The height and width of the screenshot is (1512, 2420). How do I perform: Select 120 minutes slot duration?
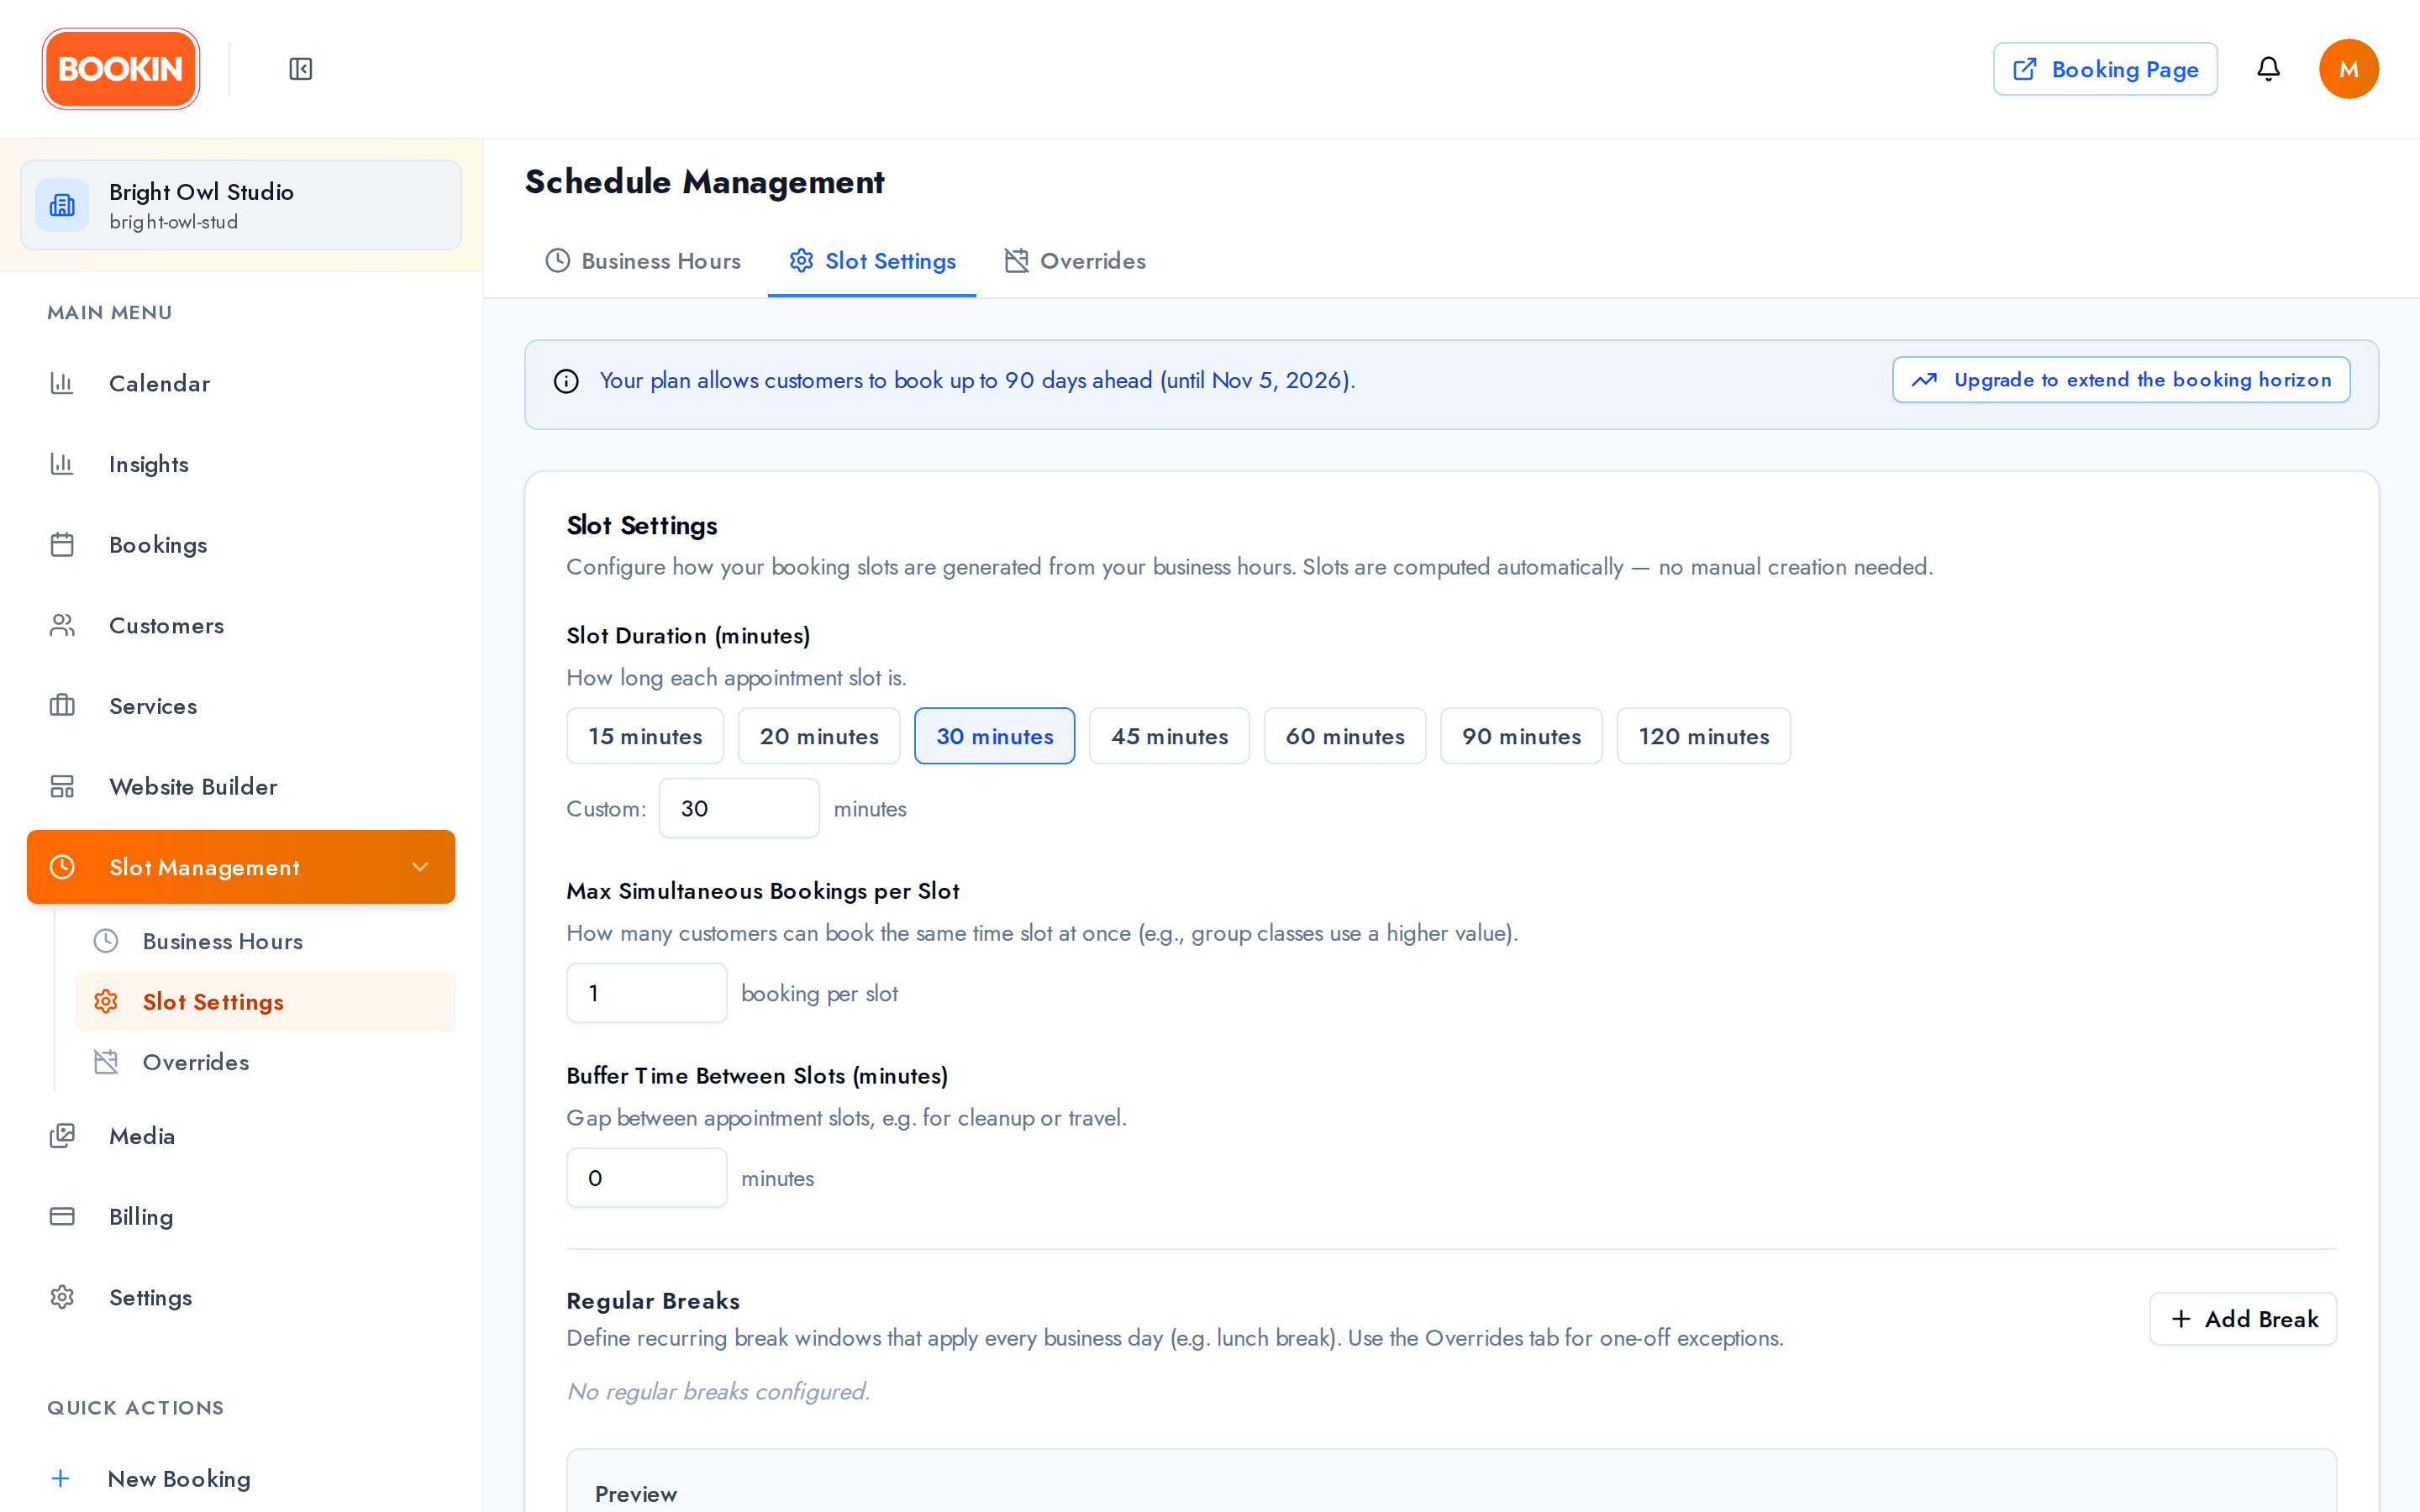[1704, 736]
